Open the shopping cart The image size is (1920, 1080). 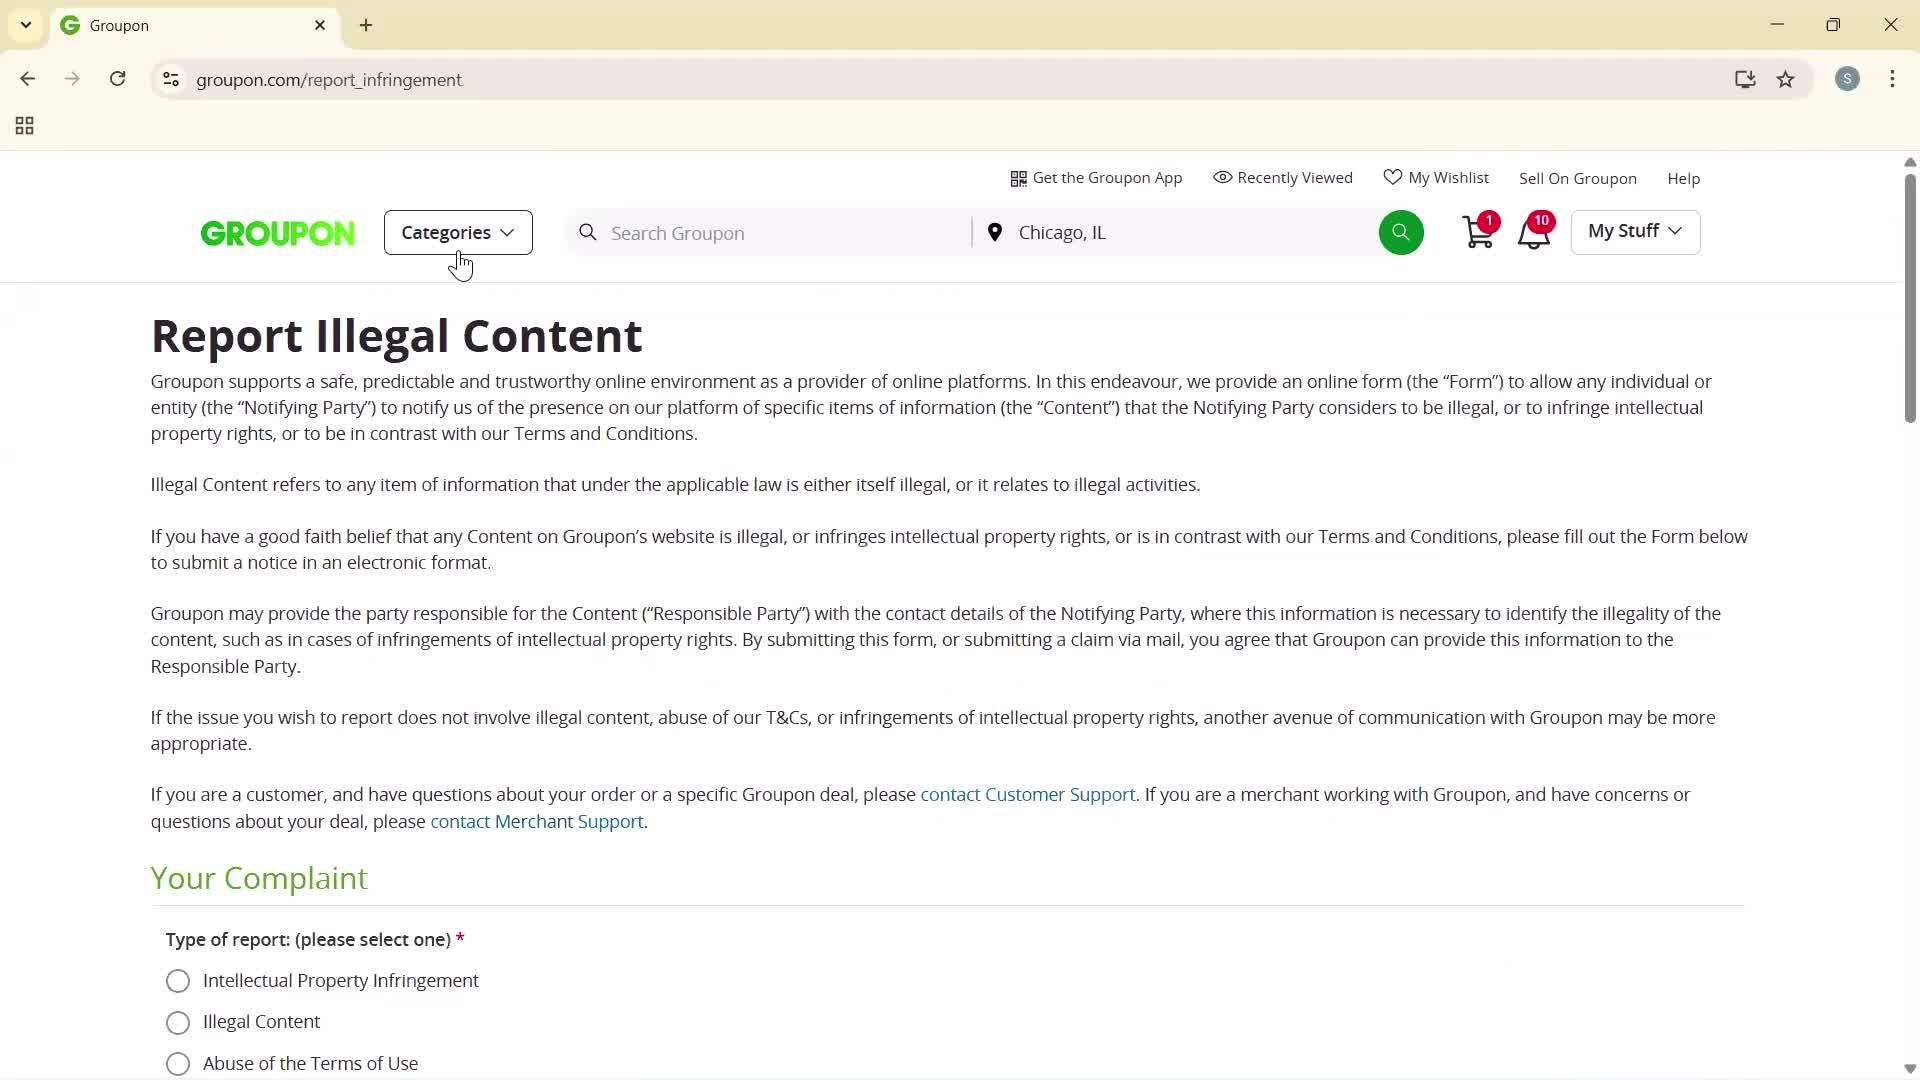tap(1477, 232)
